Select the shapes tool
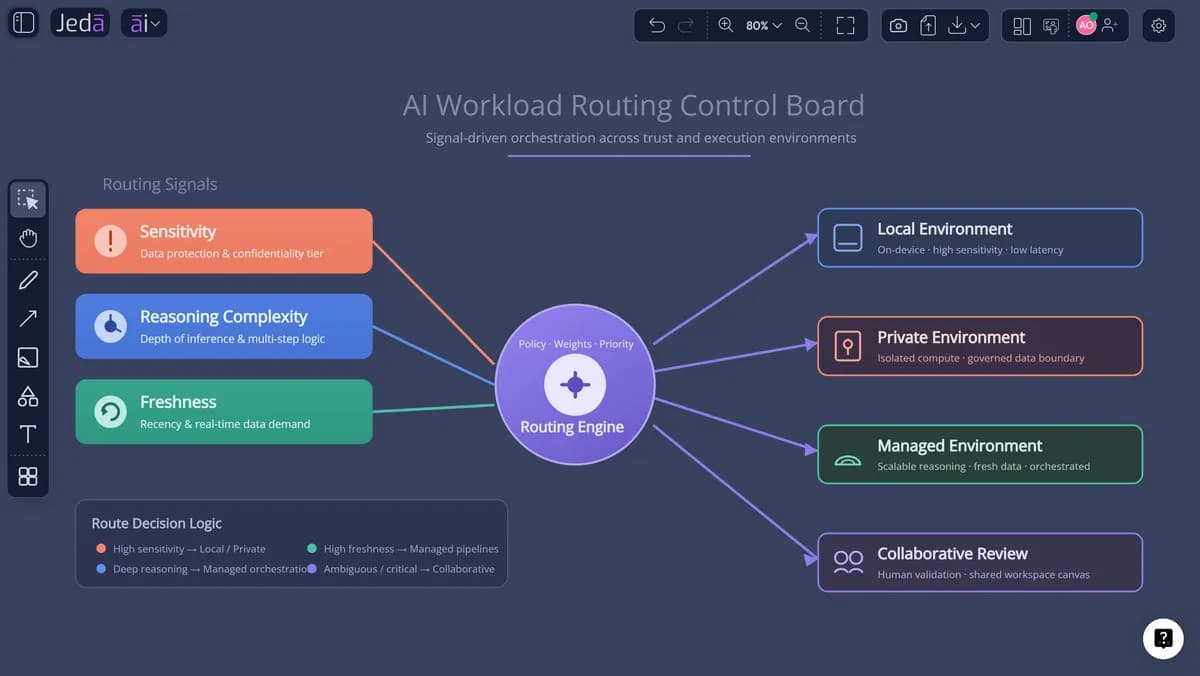 (x=28, y=396)
